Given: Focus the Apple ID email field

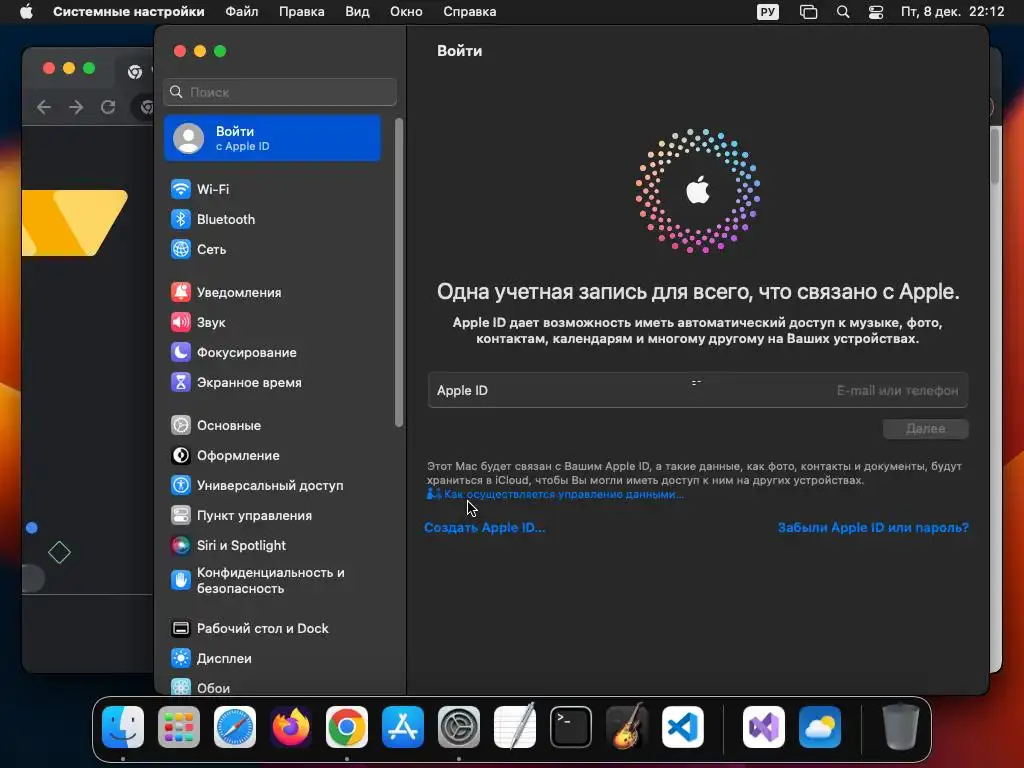Looking at the screenshot, I should 697,391.
